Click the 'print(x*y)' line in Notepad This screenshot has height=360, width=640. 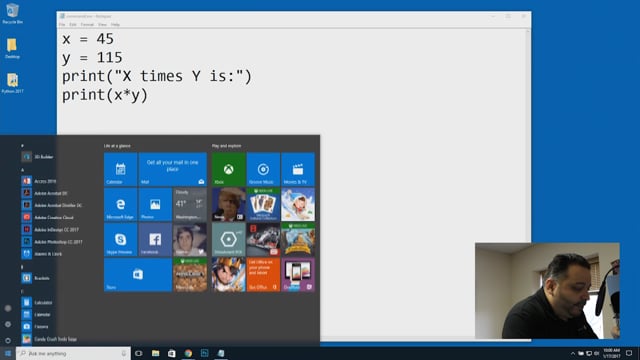pyautogui.click(x=105, y=95)
